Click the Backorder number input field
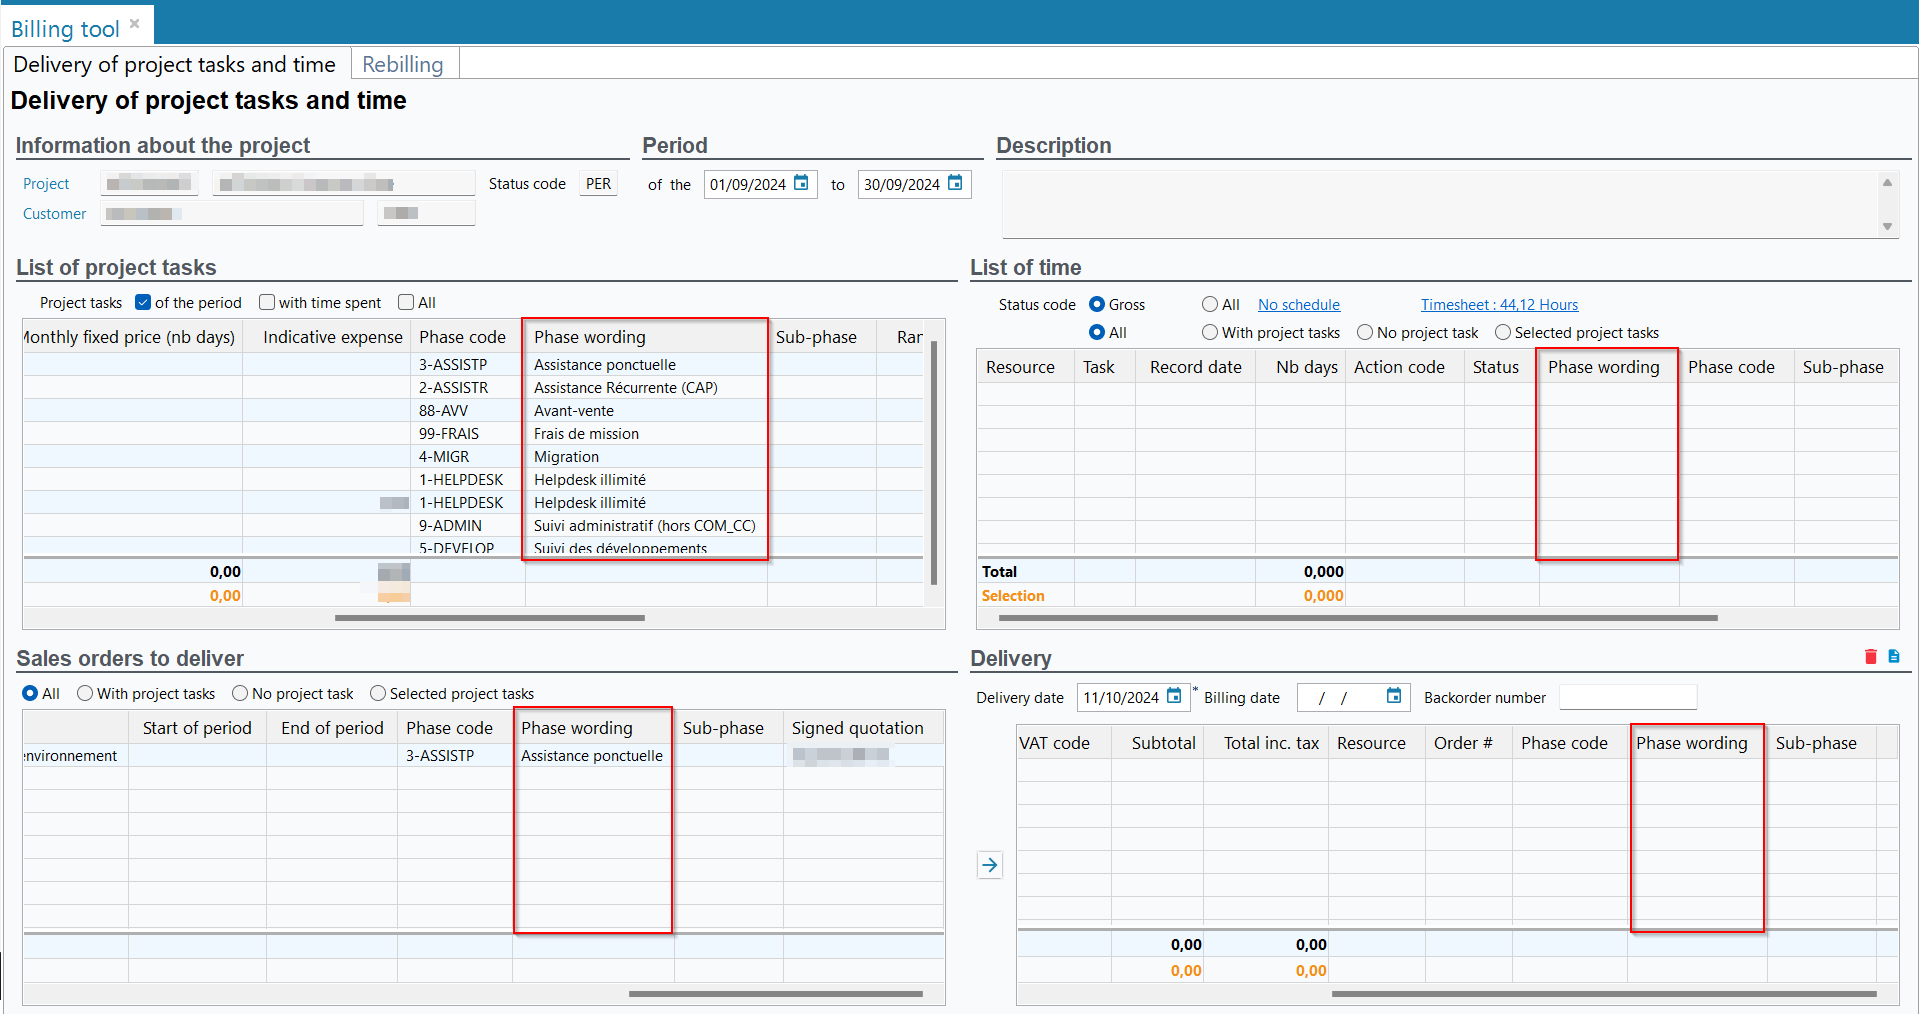The width and height of the screenshot is (1919, 1014). (1627, 697)
